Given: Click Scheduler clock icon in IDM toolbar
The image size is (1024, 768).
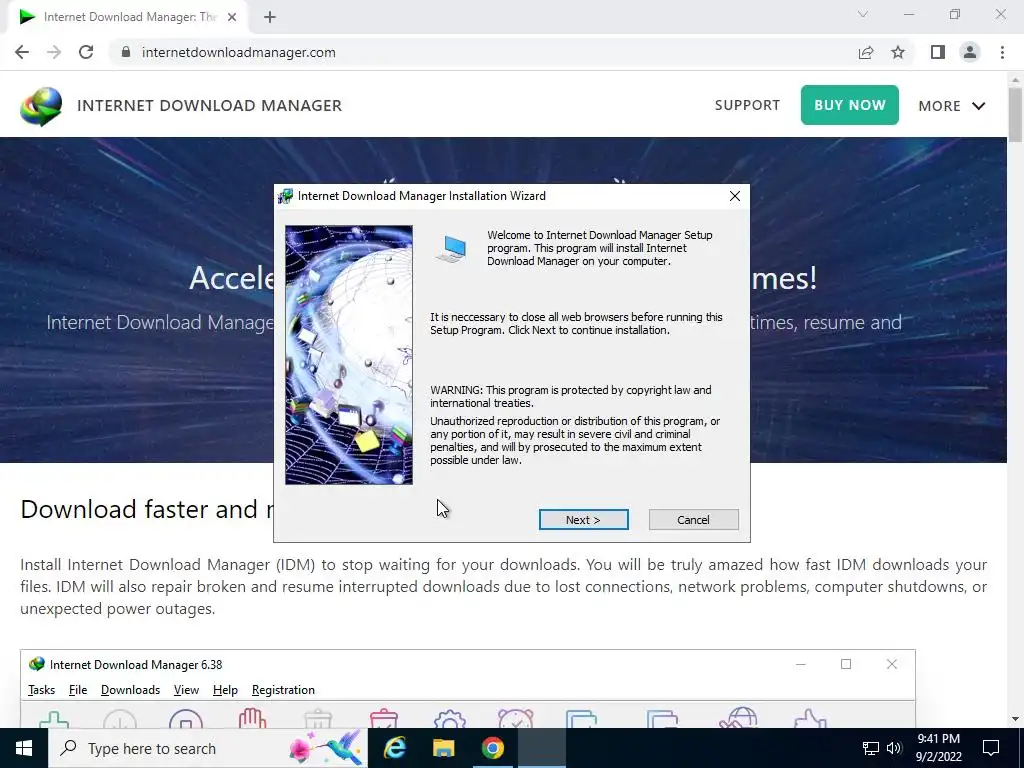Looking at the screenshot, I should pos(515,719).
